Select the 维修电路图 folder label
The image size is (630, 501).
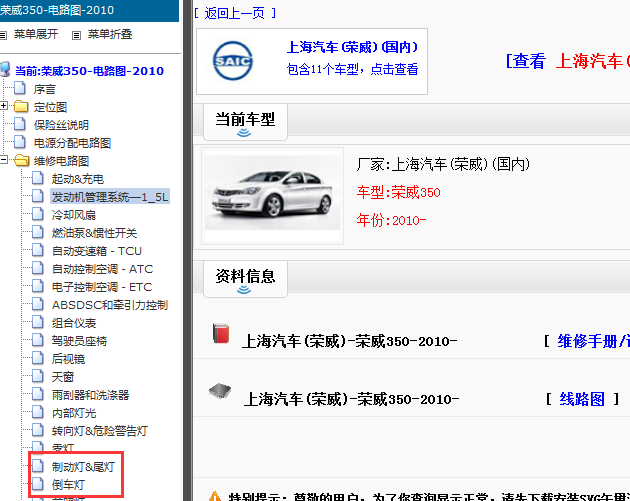(x=61, y=161)
